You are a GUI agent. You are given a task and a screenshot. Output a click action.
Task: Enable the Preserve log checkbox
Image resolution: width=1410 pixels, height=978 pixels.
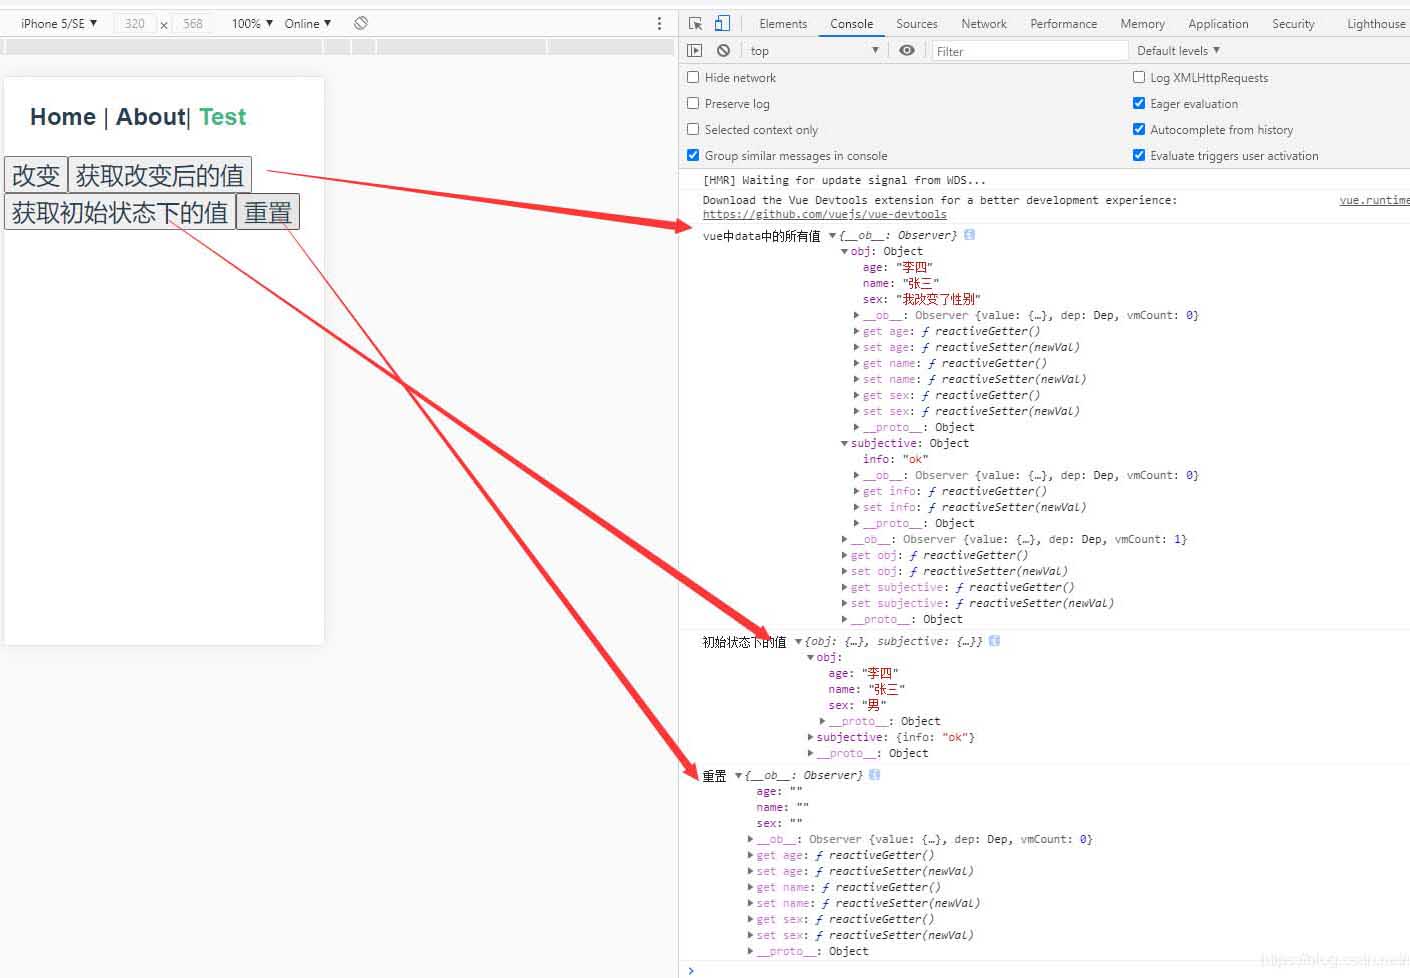[x=693, y=103]
